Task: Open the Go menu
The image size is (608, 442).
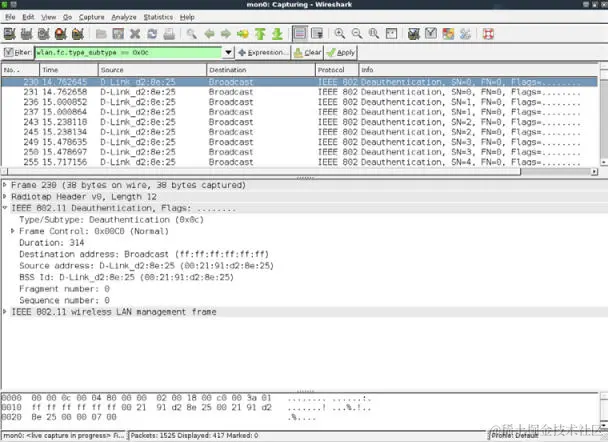Action: tap(67, 17)
